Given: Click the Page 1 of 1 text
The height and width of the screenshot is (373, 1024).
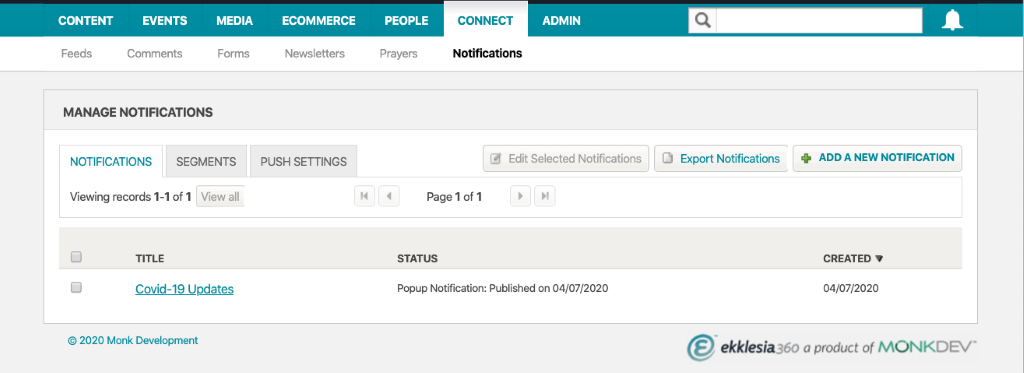Looking at the screenshot, I should pos(454,197).
